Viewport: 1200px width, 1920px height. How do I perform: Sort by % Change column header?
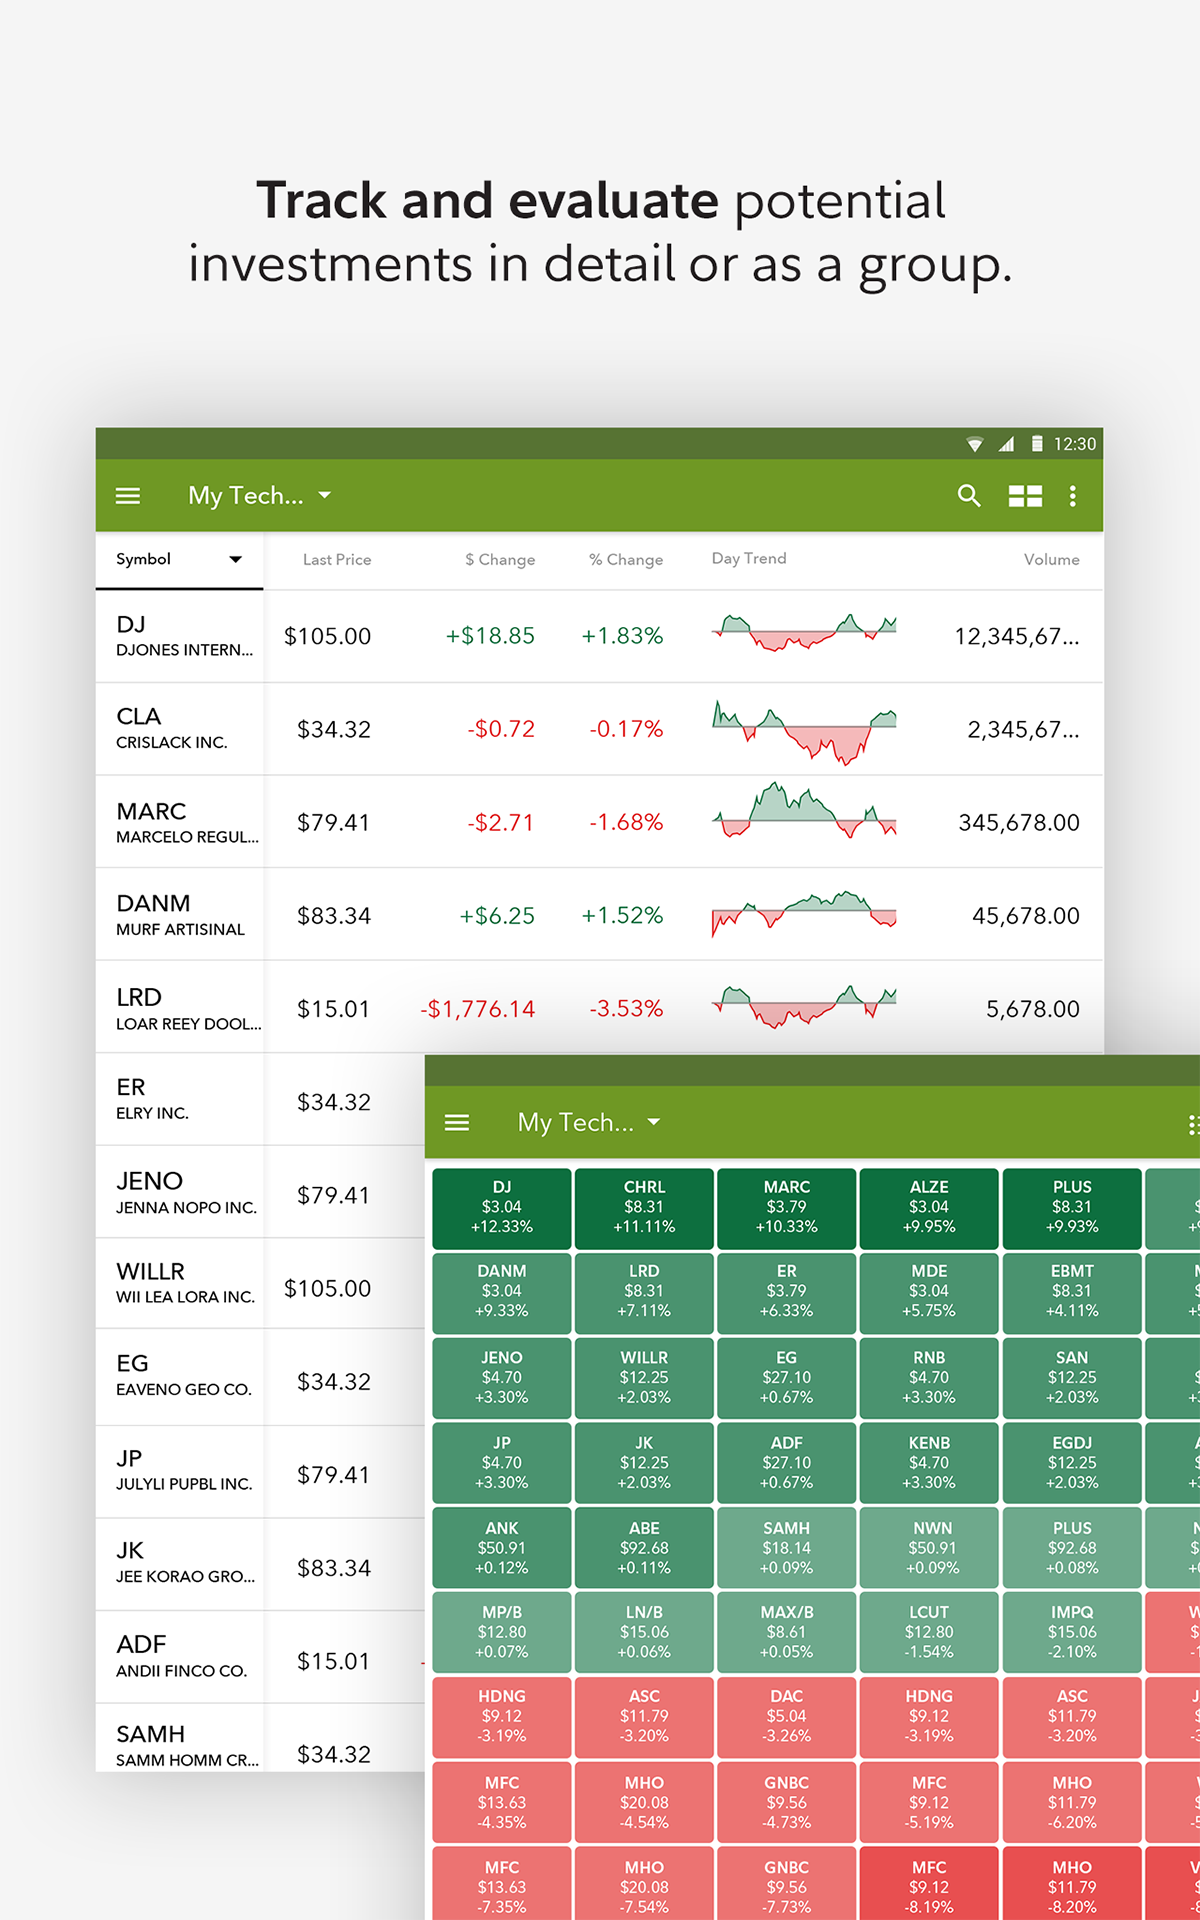coord(626,560)
